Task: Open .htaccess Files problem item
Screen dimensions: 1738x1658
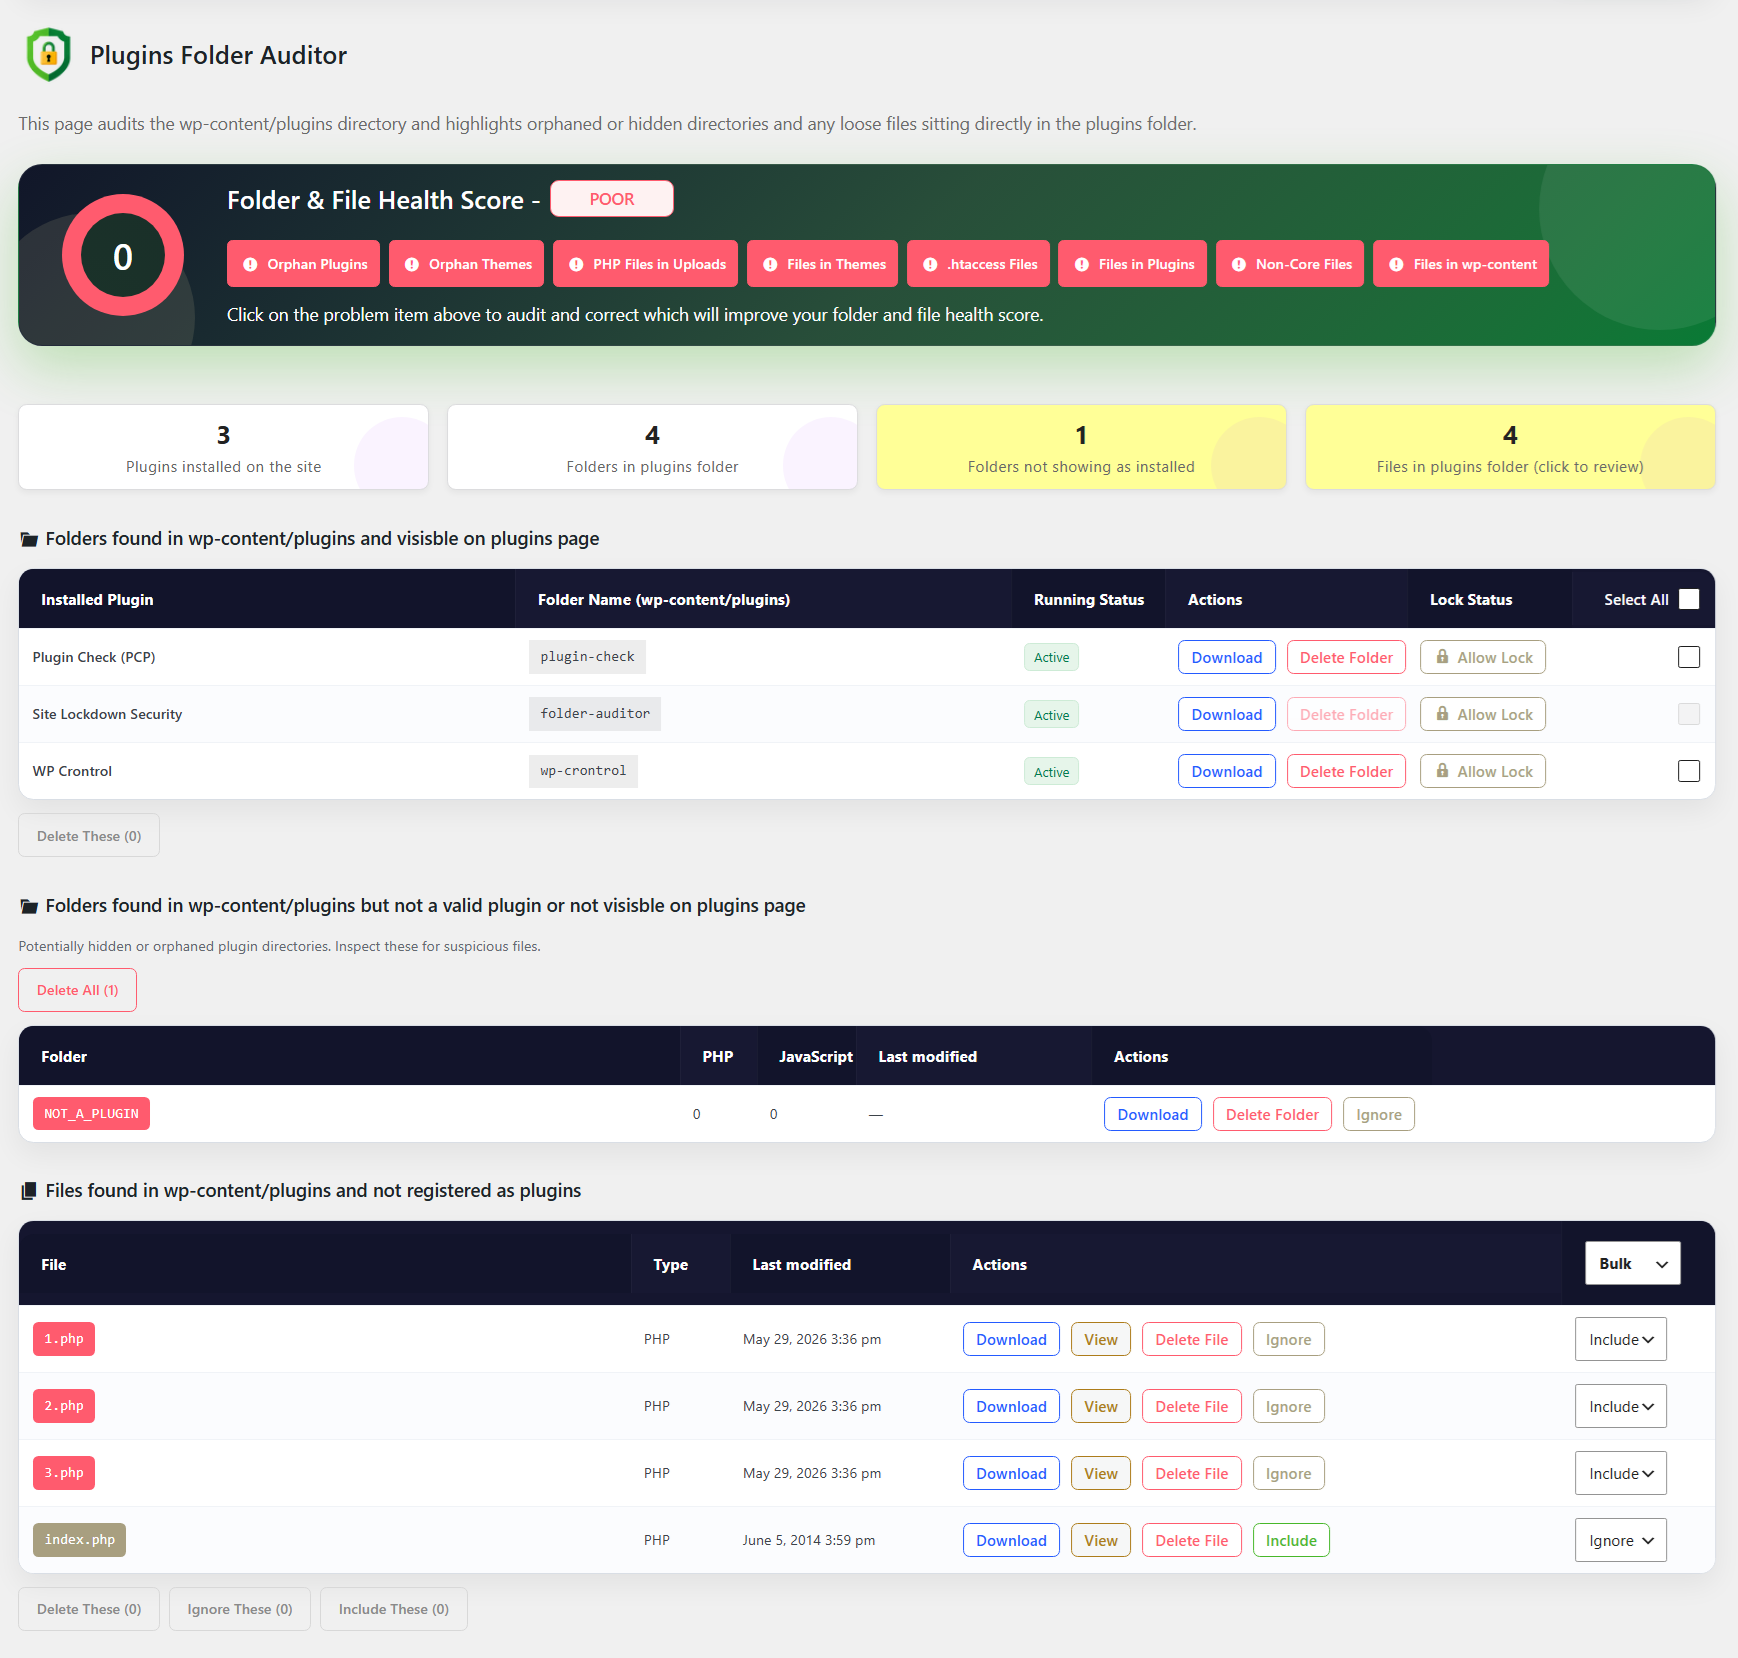Action: [978, 264]
